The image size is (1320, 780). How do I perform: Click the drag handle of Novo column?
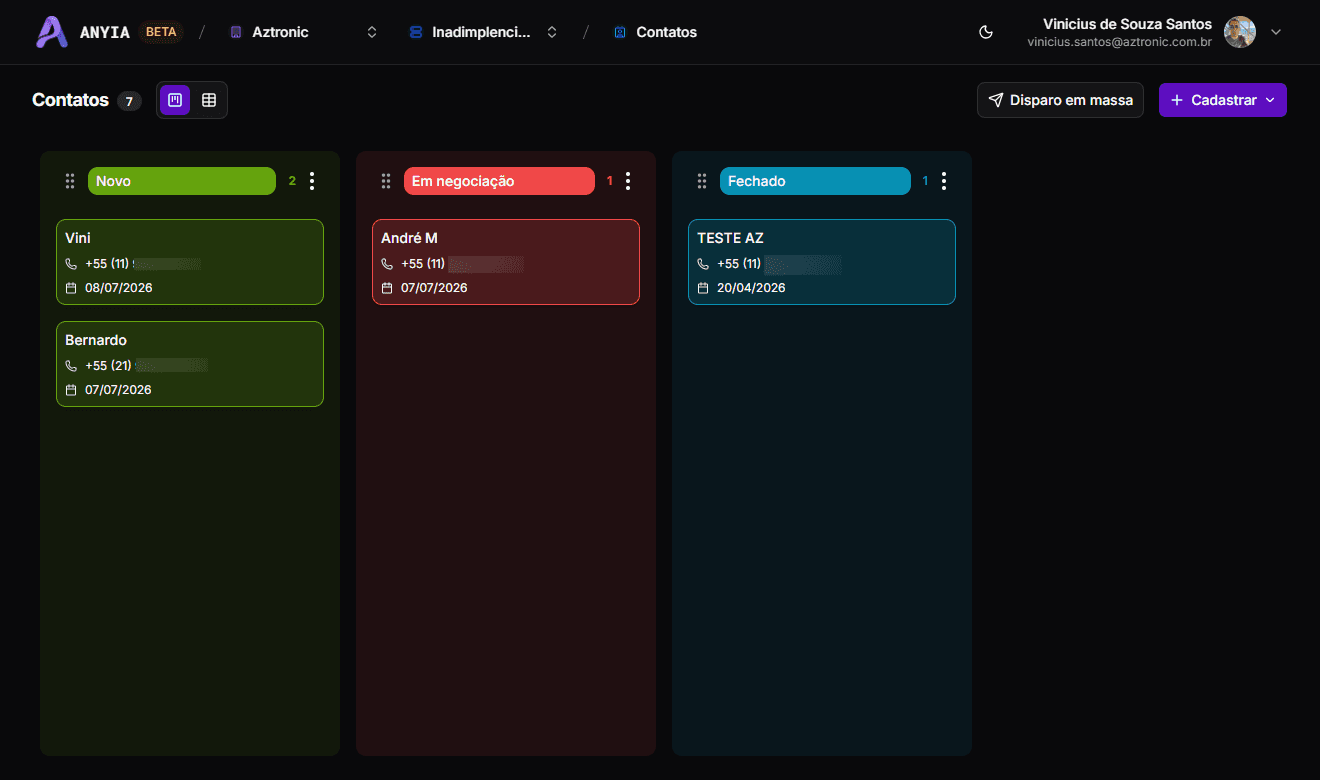70,181
